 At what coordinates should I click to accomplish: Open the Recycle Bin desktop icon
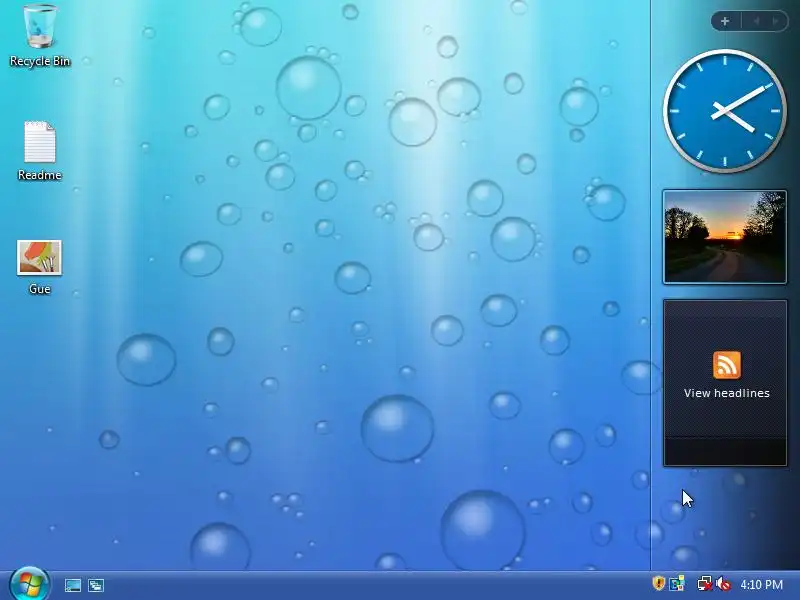tap(40, 36)
